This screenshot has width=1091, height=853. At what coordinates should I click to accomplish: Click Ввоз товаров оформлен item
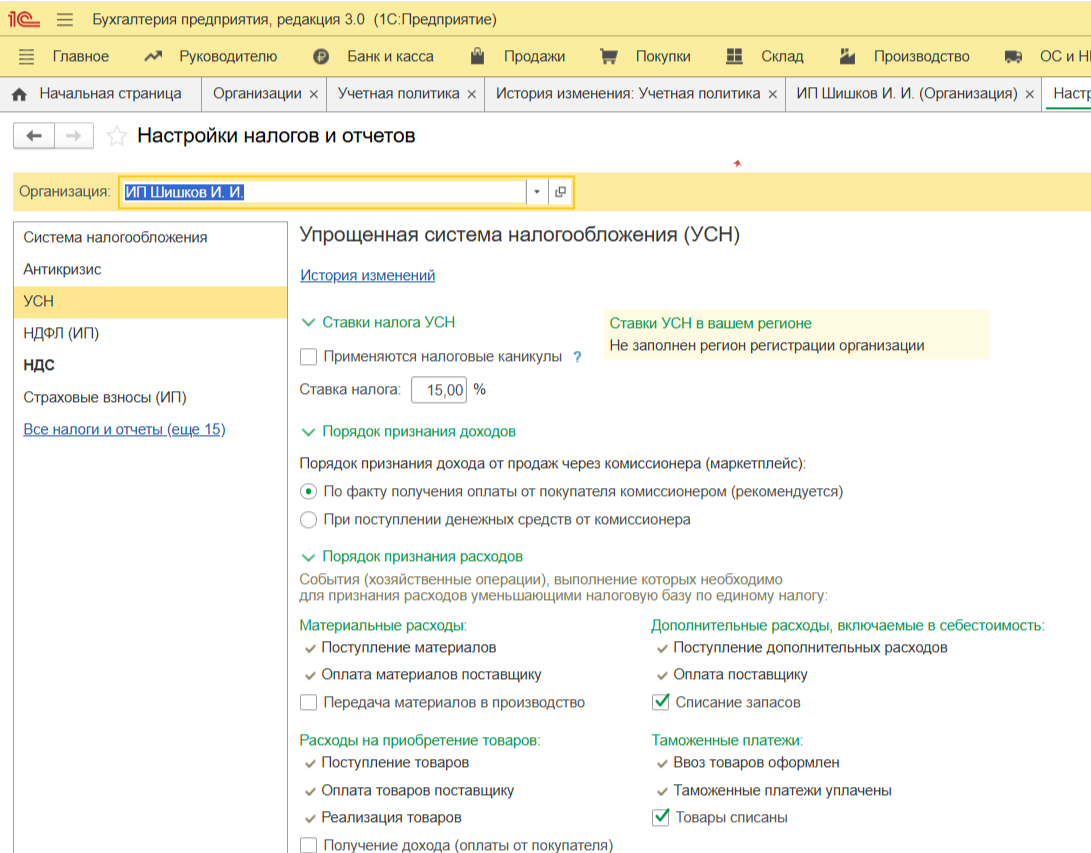756,763
